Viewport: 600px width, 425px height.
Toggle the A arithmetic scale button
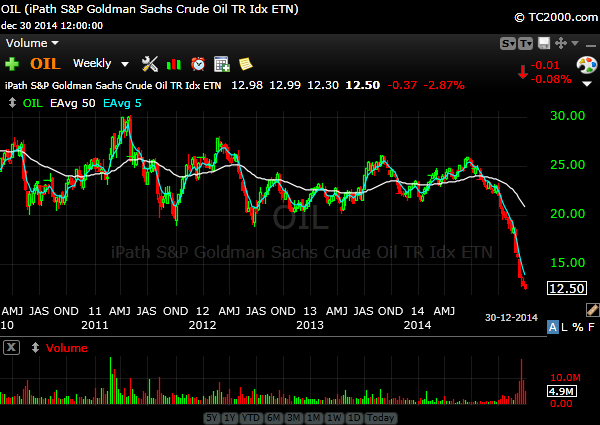point(553,327)
